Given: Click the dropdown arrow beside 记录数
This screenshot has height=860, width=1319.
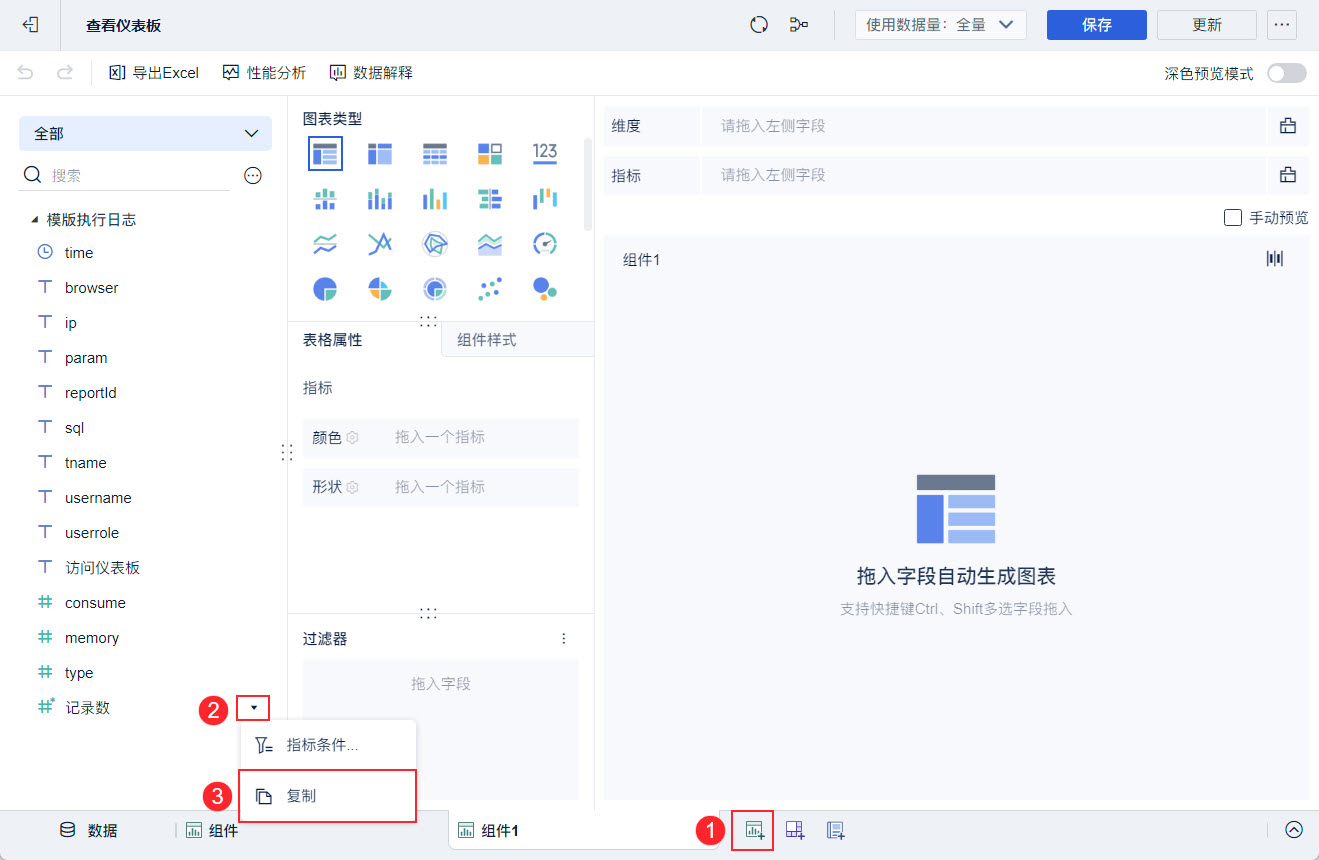Looking at the screenshot, I should click(254, 708).
